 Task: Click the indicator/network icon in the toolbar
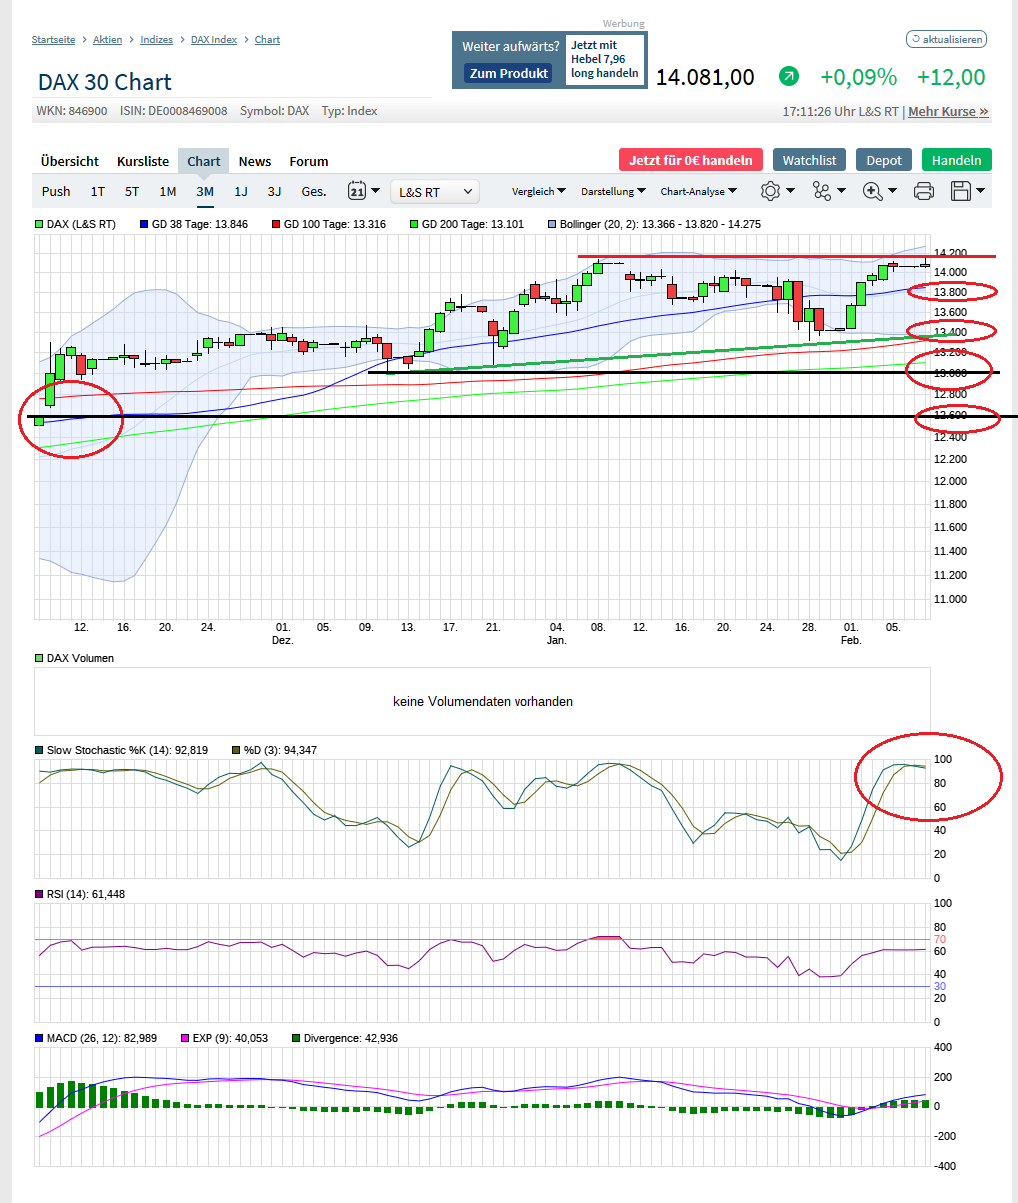822,190
